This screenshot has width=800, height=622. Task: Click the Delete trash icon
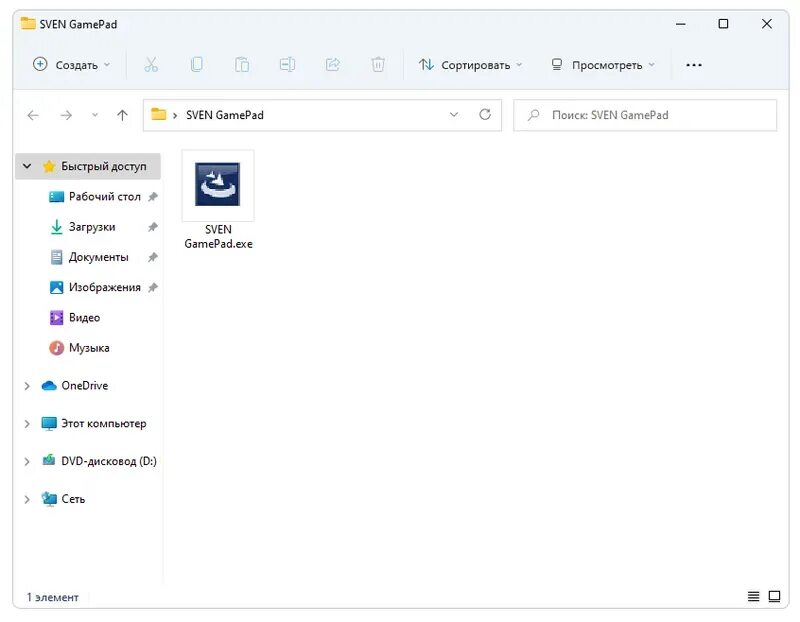(x=378, y=65)
